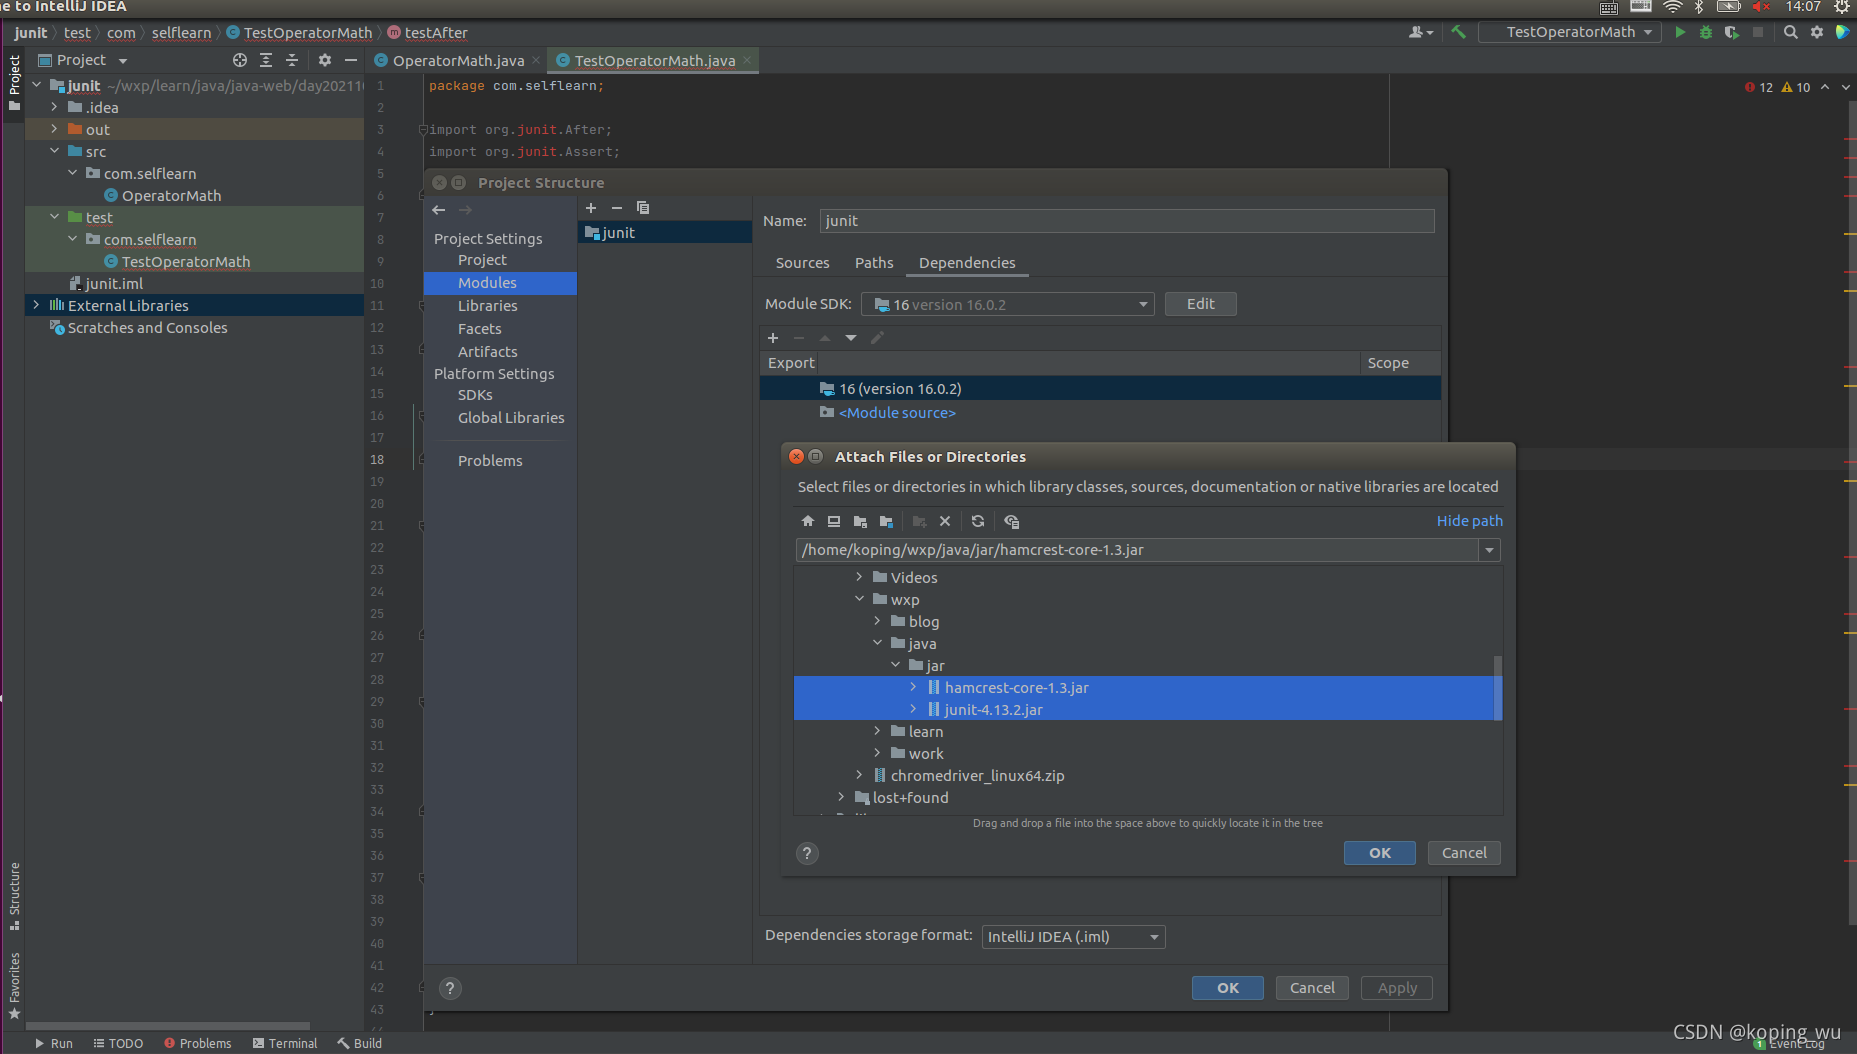Switch to the Paths tab

pyautogui.click(x=874, y=263)
